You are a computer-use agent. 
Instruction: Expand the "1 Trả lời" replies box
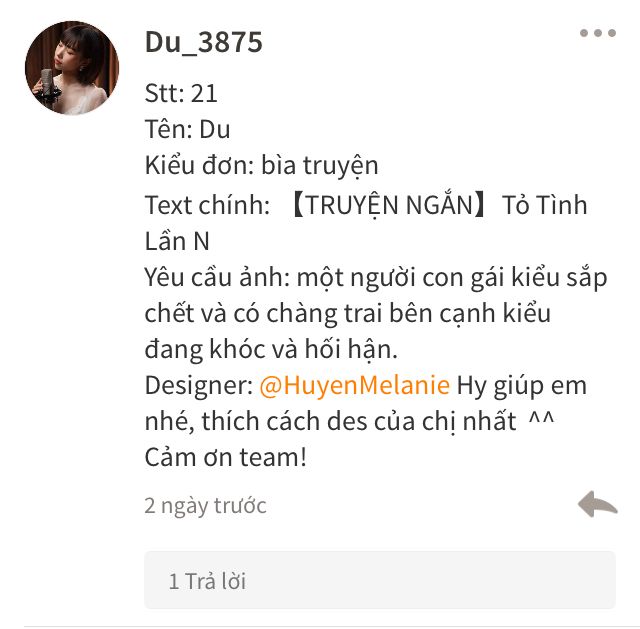coord(380,580)
